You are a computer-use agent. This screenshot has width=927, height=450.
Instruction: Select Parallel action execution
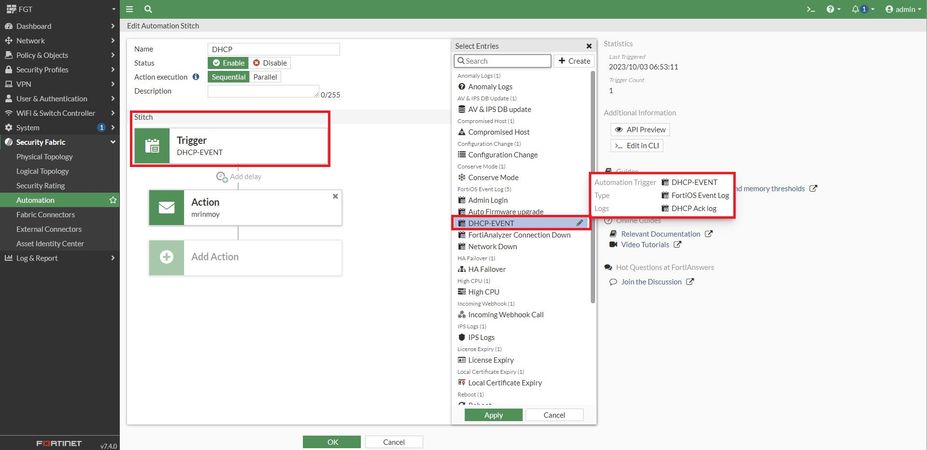point(265,77)
